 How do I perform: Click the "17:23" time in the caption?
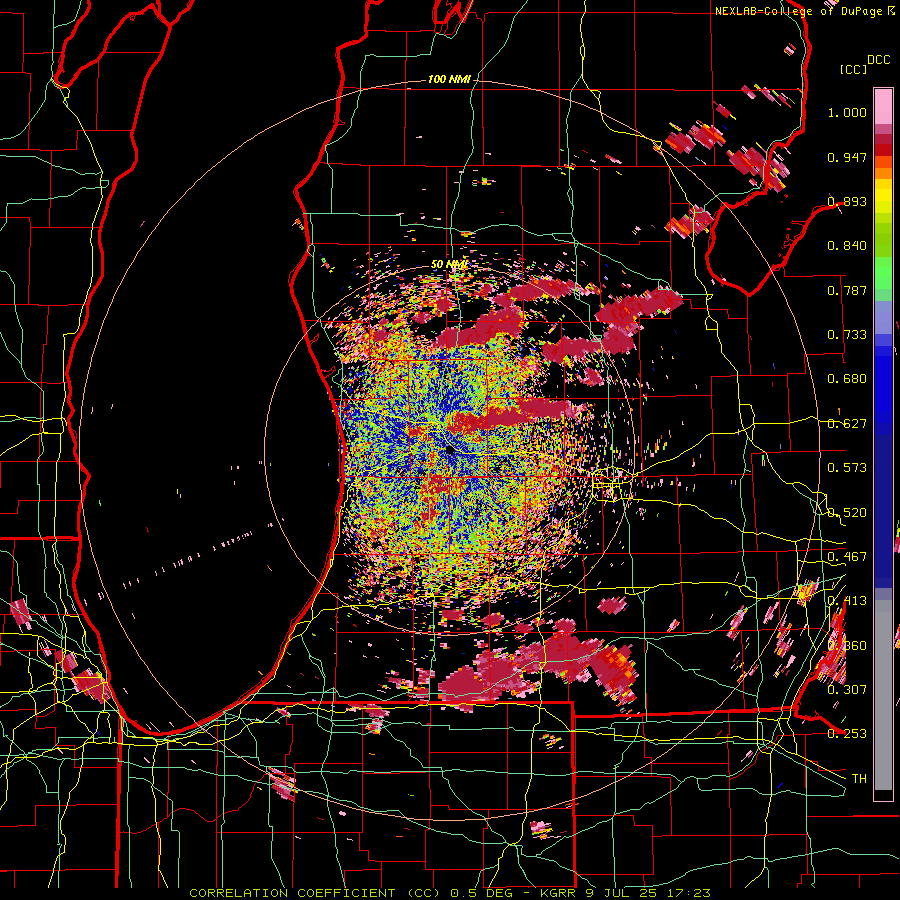coord(689,893)
